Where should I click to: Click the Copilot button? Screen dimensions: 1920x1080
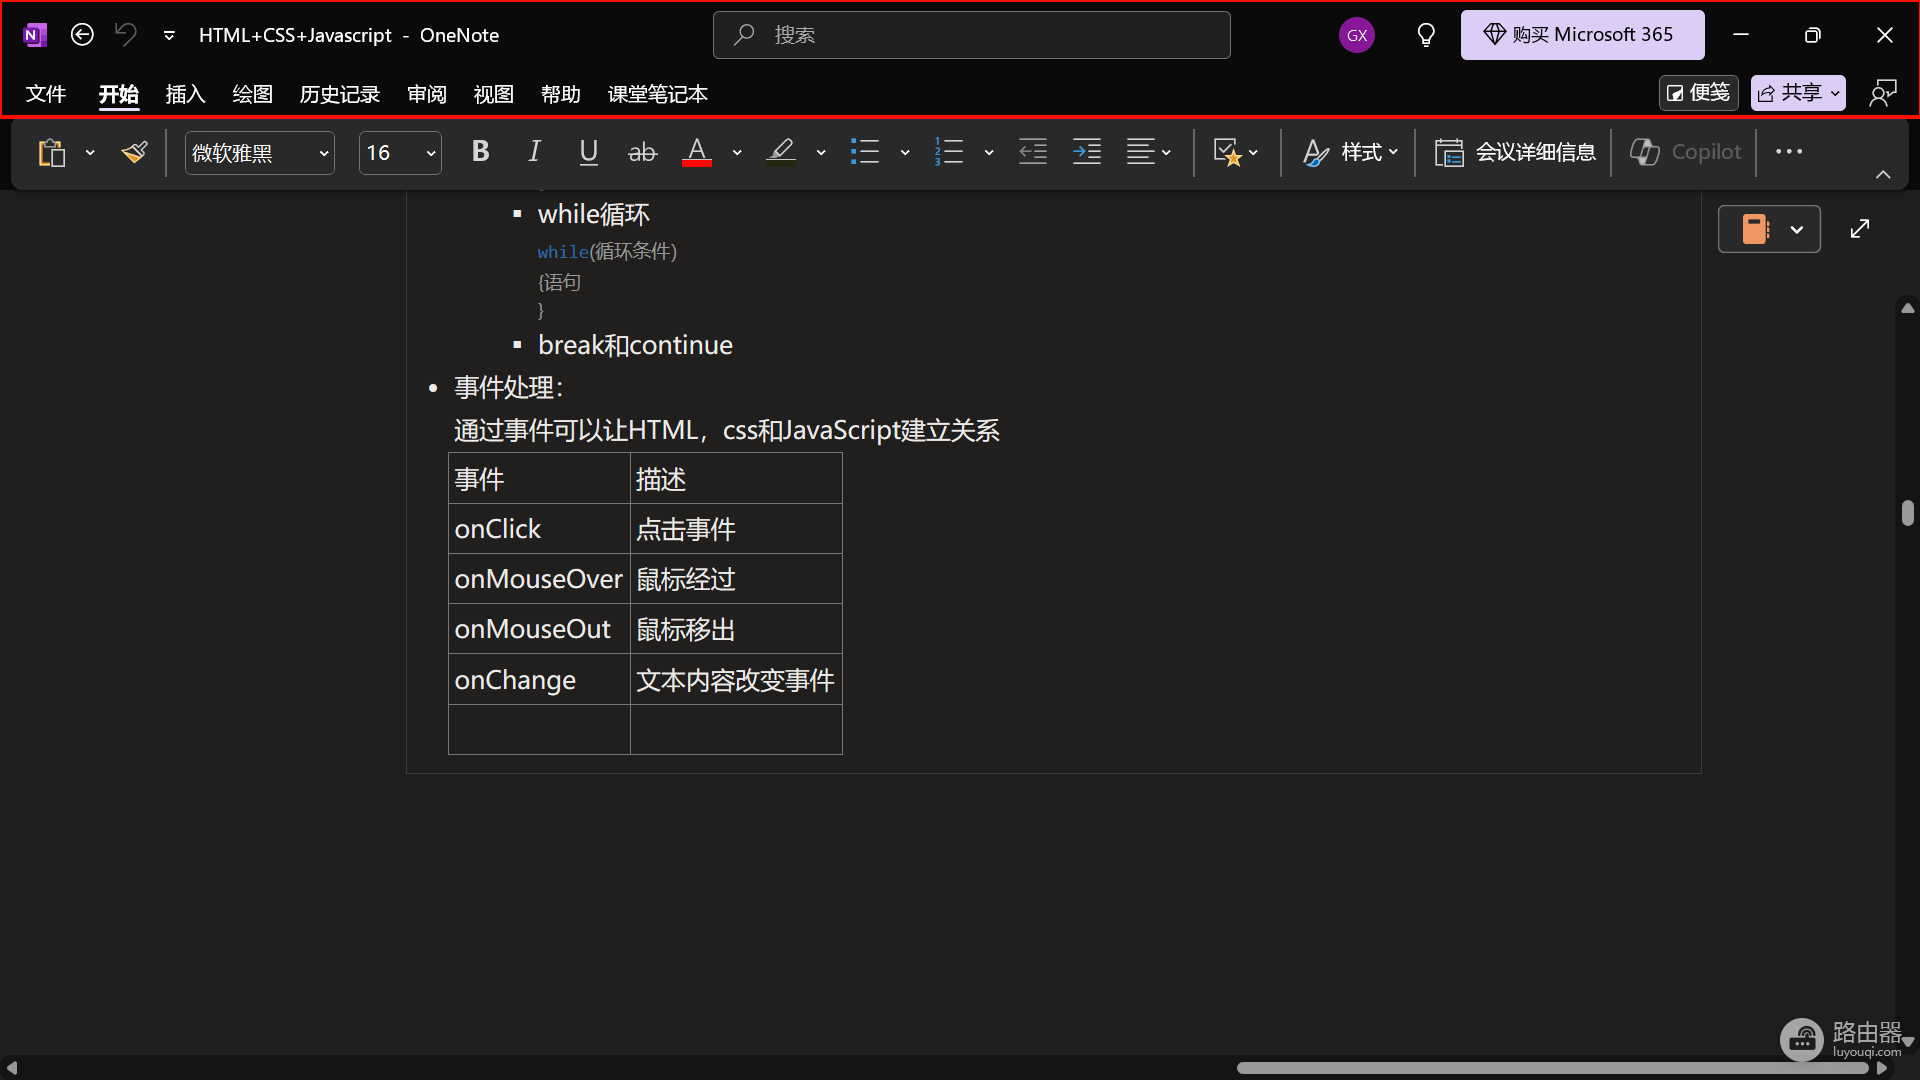point(1686,152)
